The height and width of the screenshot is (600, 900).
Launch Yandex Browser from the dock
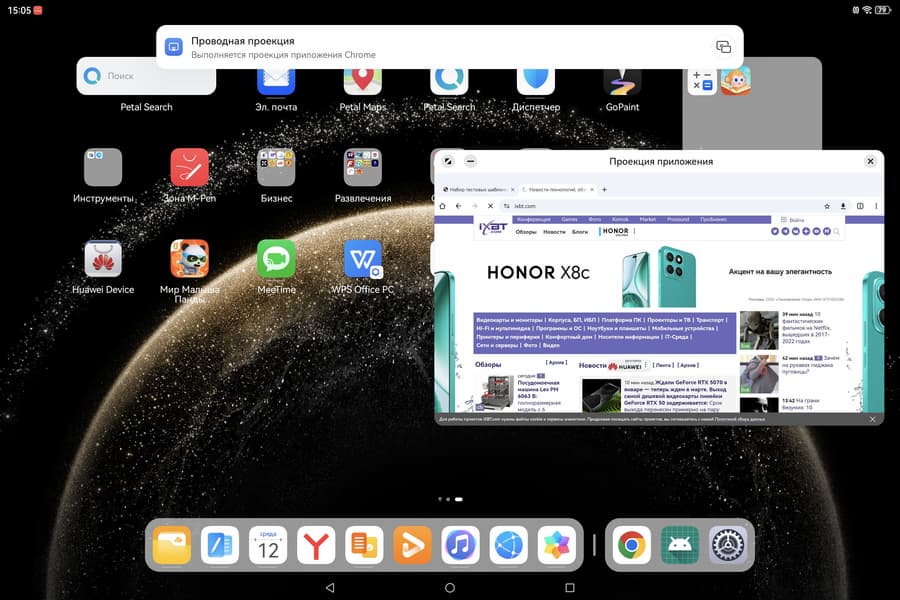316,545
